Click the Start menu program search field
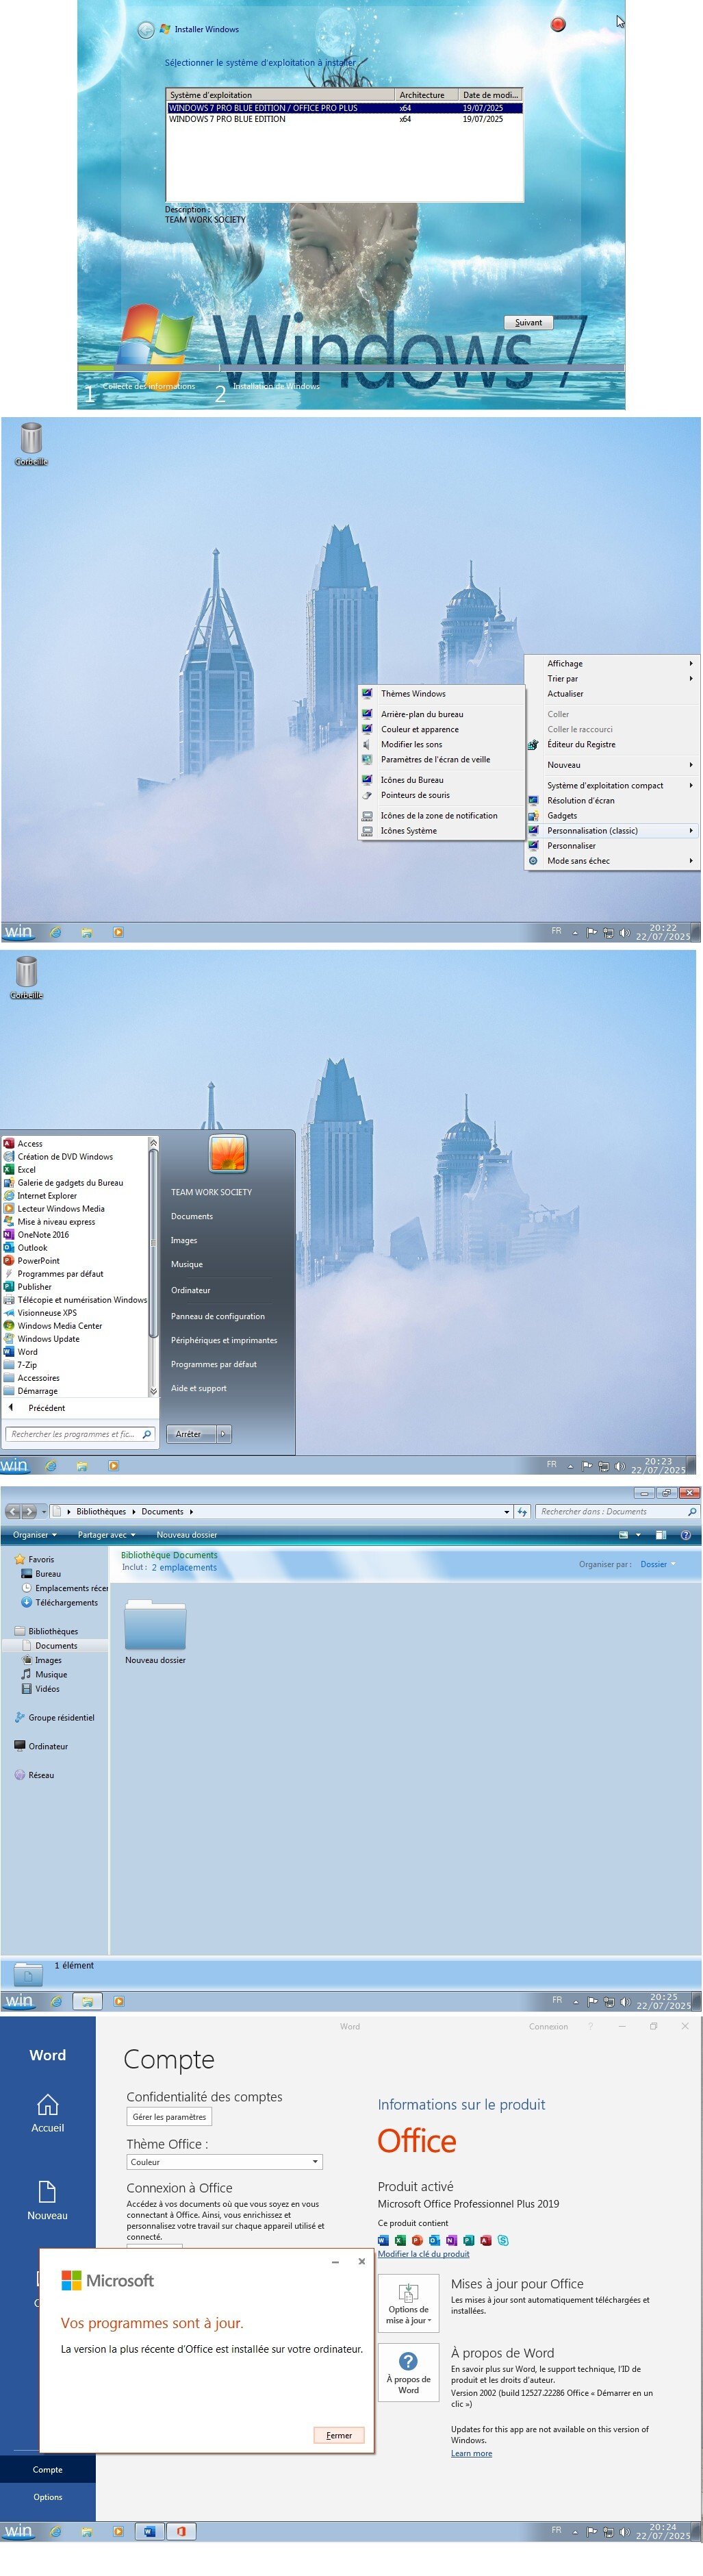The height and width of the screenshot is (2576, 703). tap(80, 1435)
